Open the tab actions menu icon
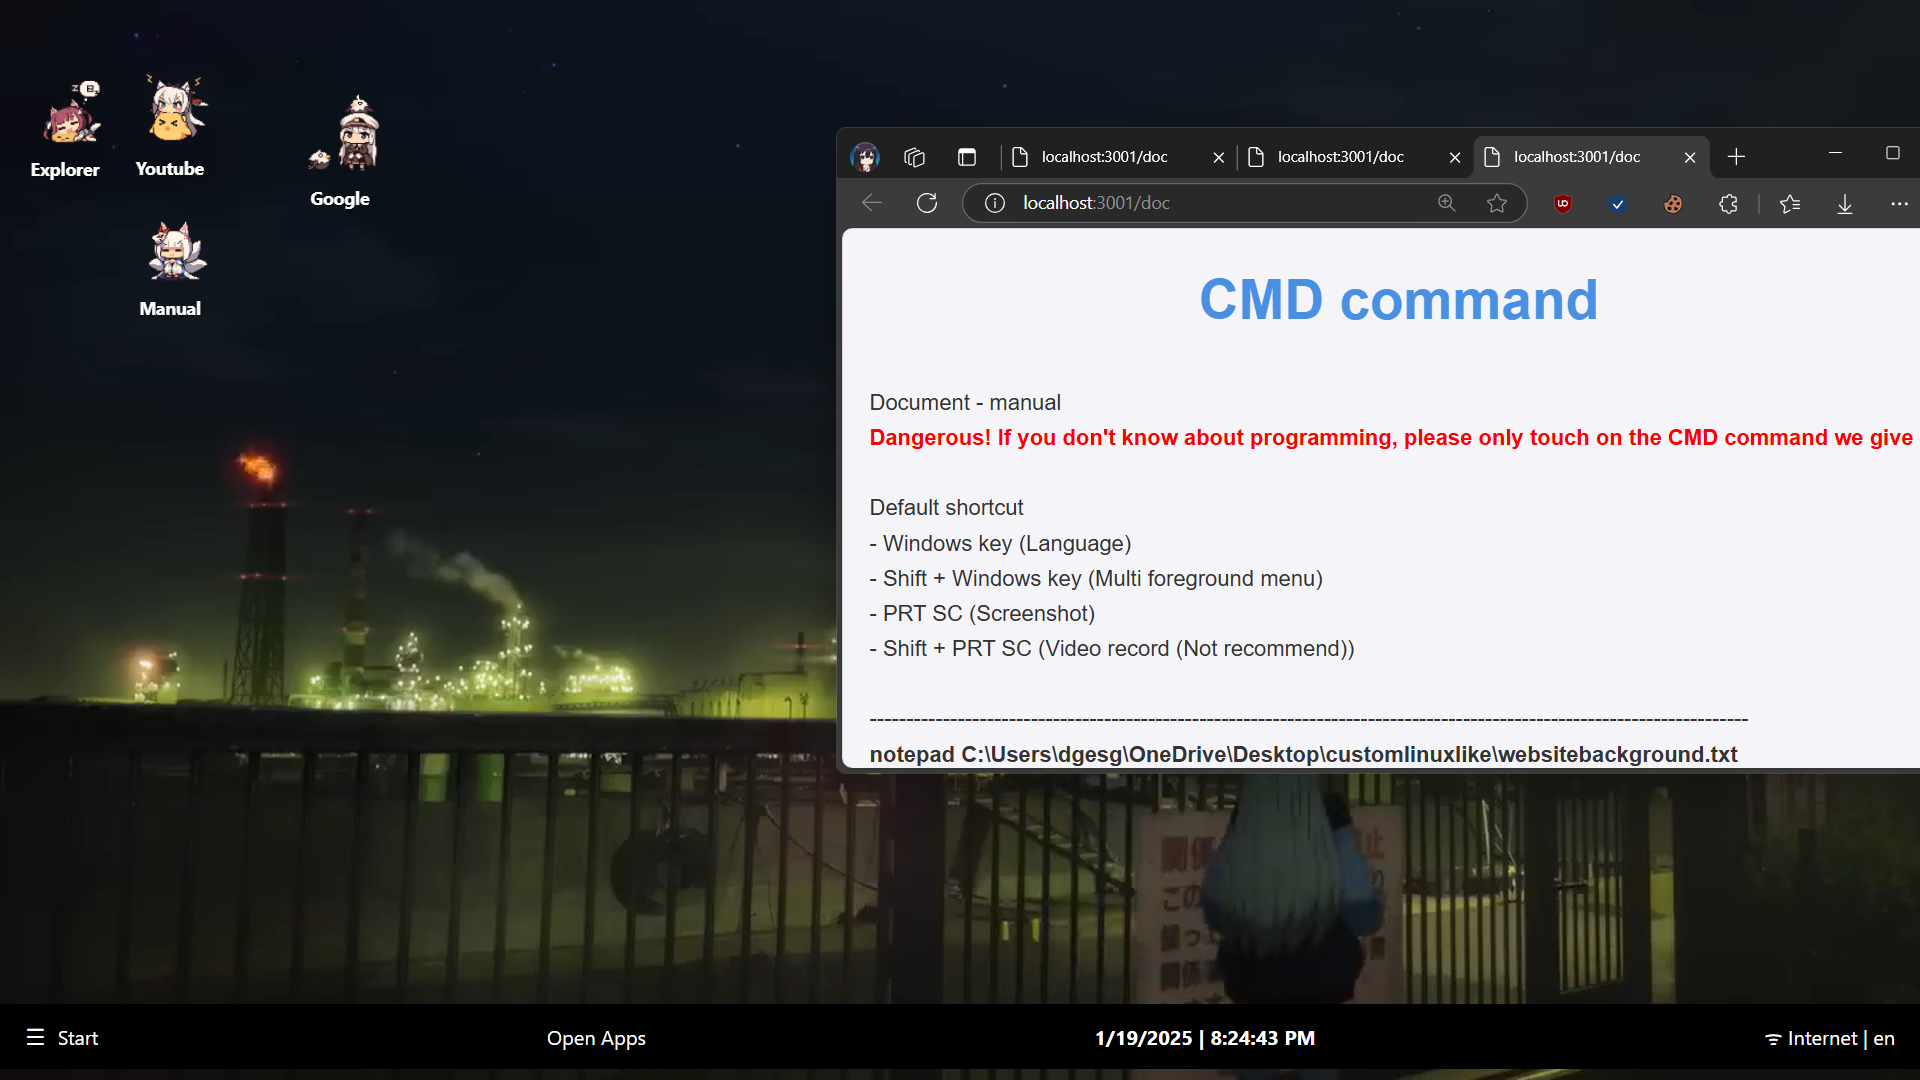Image resolution: width=1920 pixels, height=1080 pixels. tap(966, 157)
